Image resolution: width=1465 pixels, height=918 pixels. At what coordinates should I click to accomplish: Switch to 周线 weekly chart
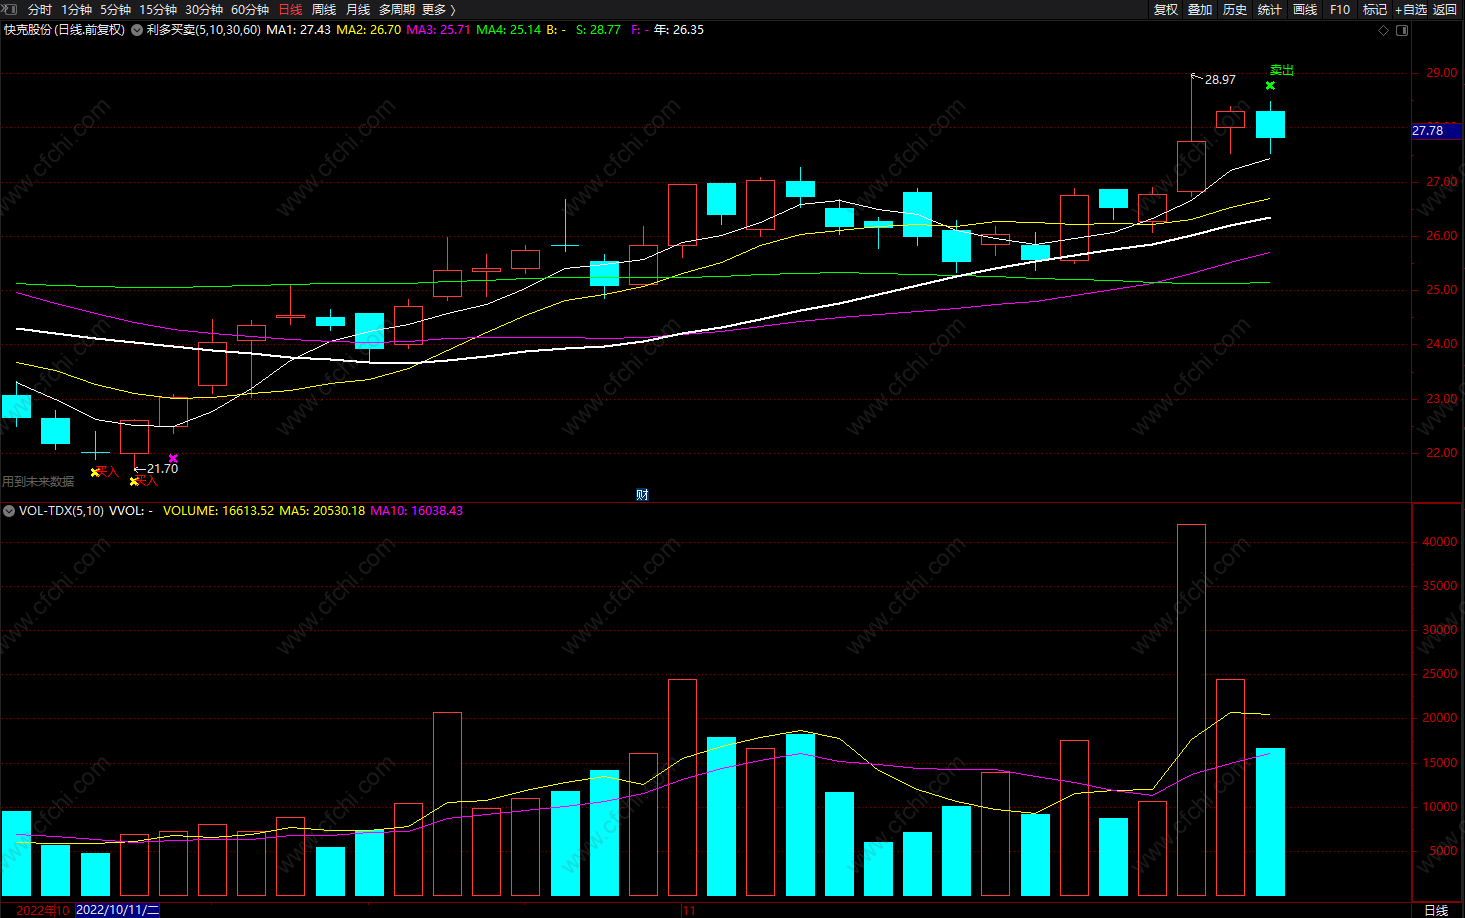pos(324,9)
